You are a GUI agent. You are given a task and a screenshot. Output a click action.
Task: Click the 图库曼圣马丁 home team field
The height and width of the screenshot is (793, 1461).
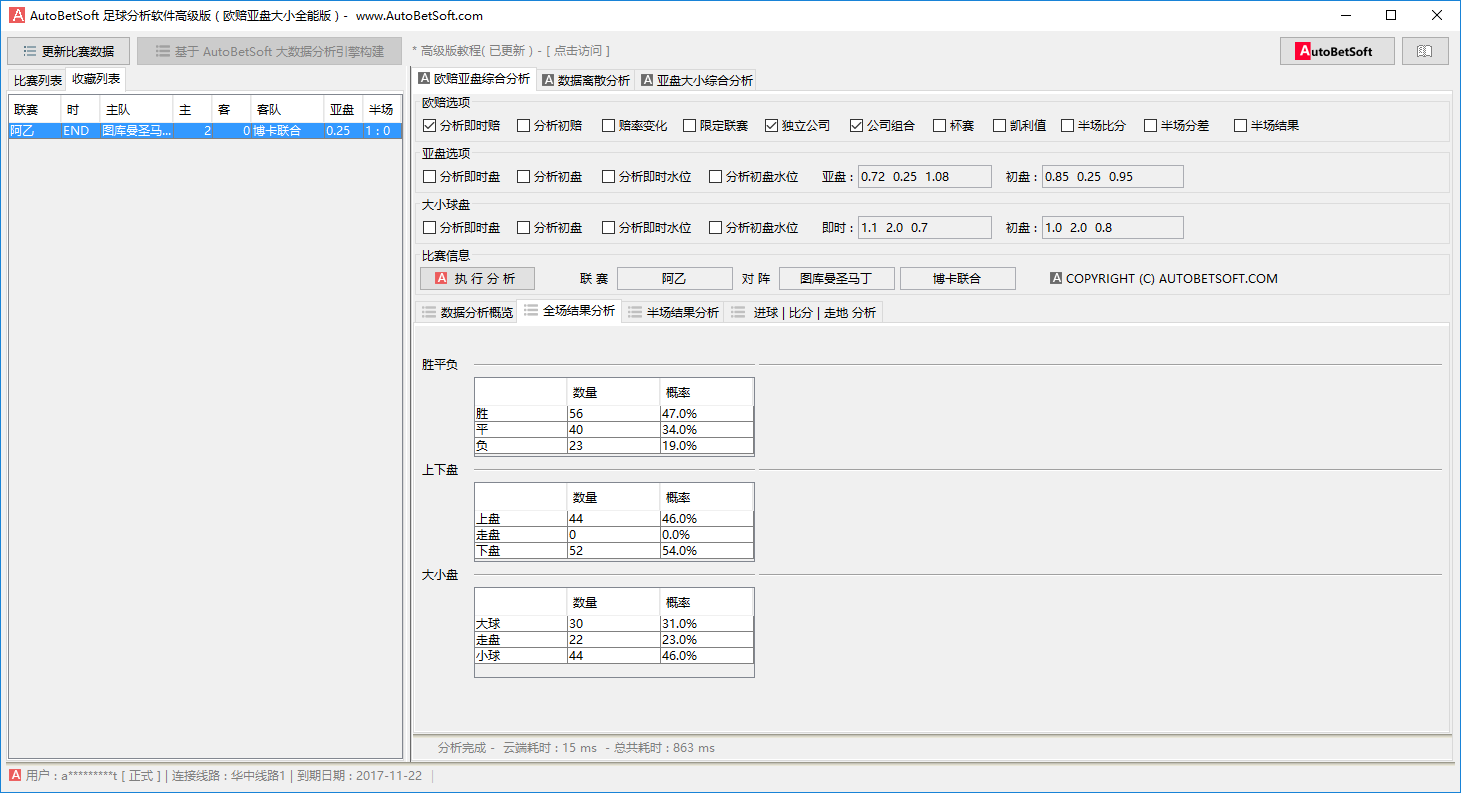pyautogui.click(x=836, y=278)
